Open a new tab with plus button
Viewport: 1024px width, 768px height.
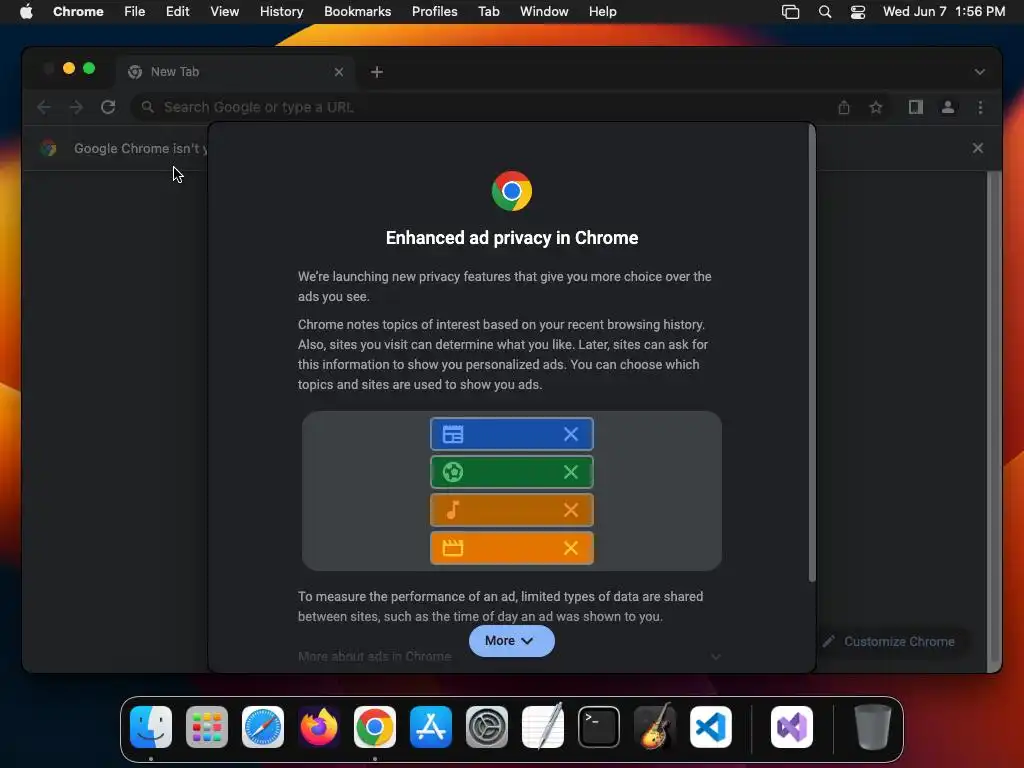(377, 72)
